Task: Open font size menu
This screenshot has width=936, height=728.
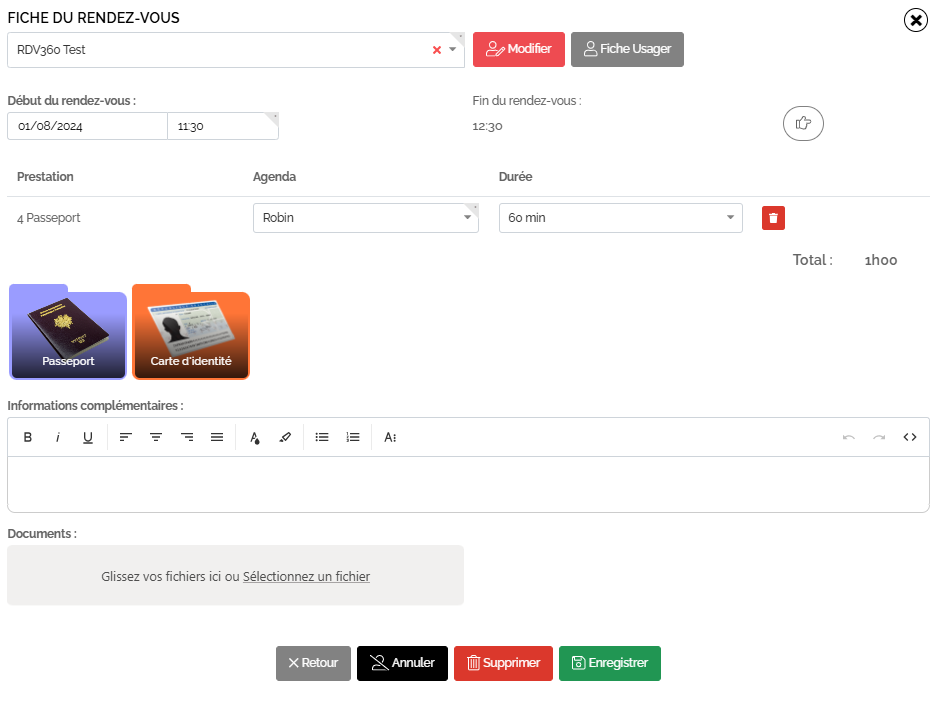Action: [x=390, y=437]
